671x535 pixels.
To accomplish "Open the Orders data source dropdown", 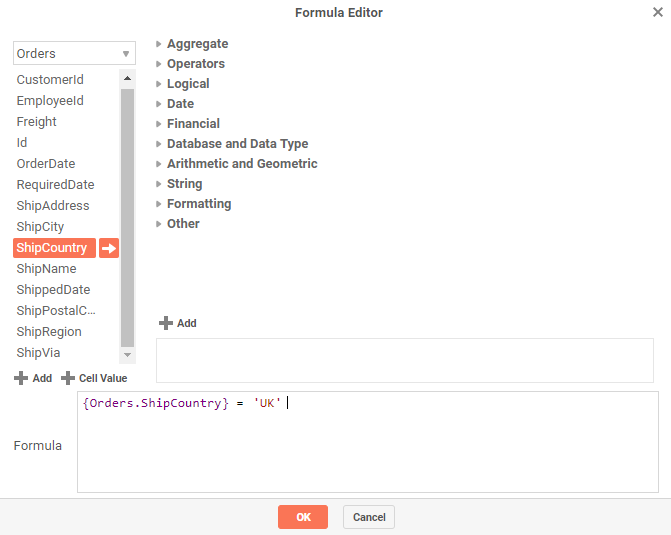I will coord(74,54).
